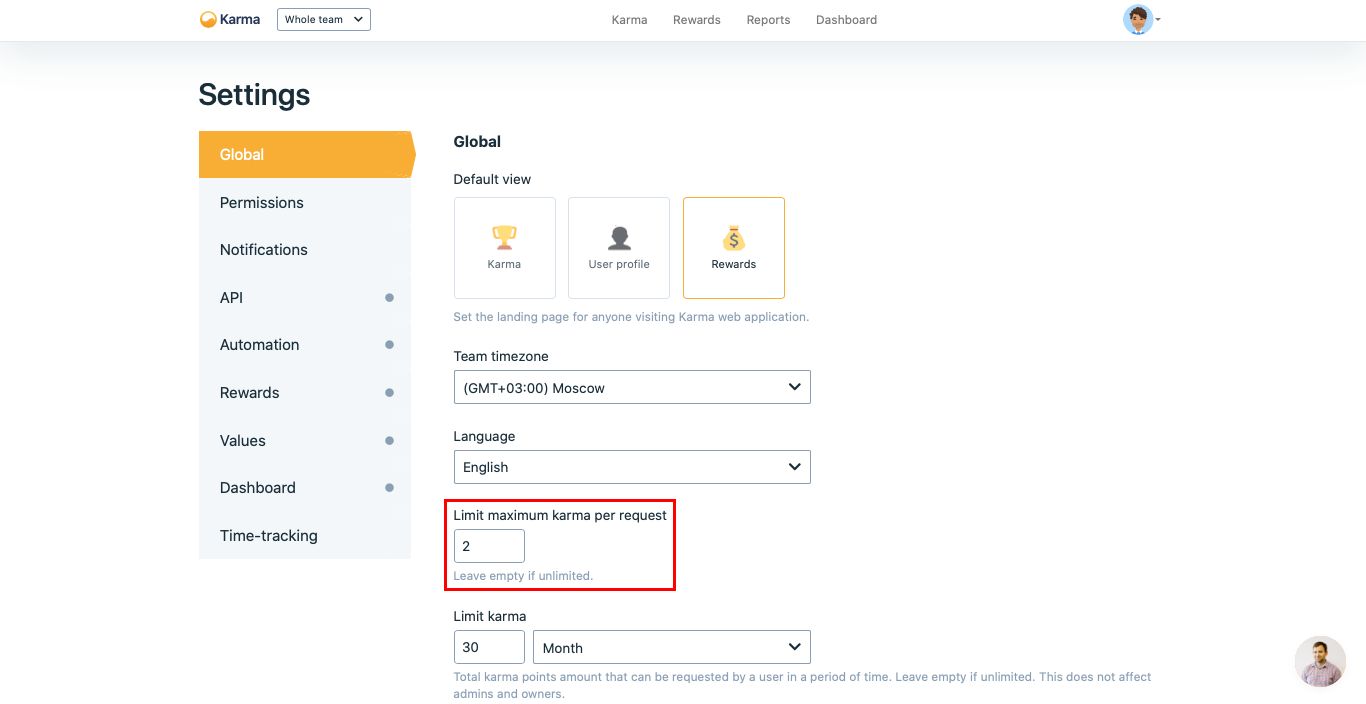The width and height of the screenshot is (1366, 704).
Task: Go to Karma in the top navigation
Action: [x=629, y=20]
